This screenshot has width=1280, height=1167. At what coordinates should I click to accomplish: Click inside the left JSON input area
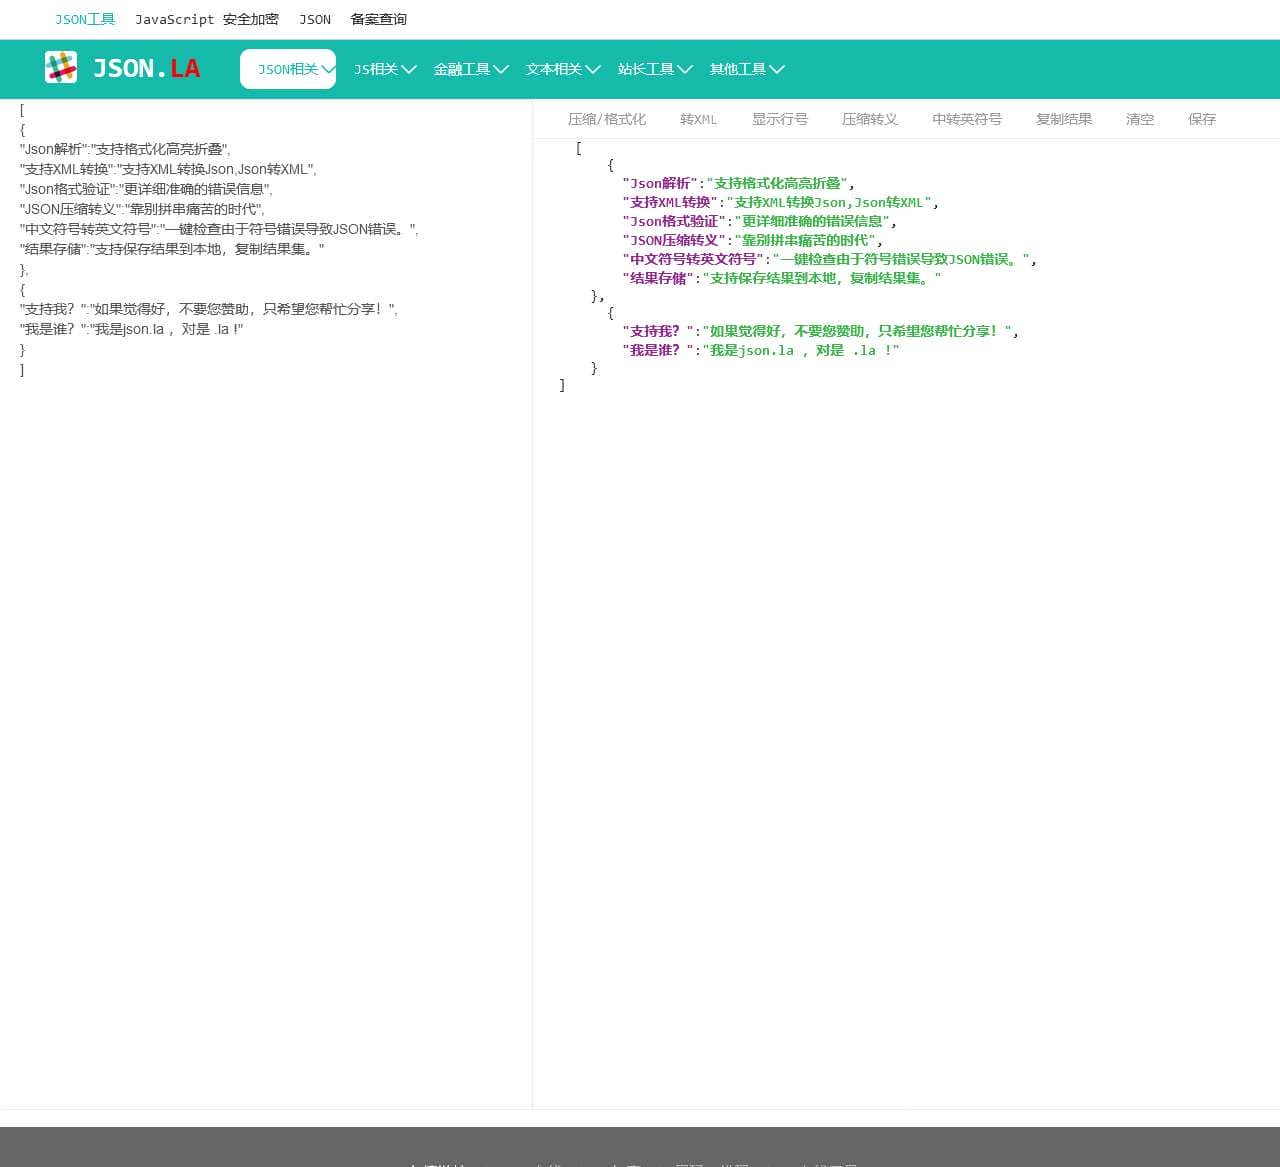point(266,604)
